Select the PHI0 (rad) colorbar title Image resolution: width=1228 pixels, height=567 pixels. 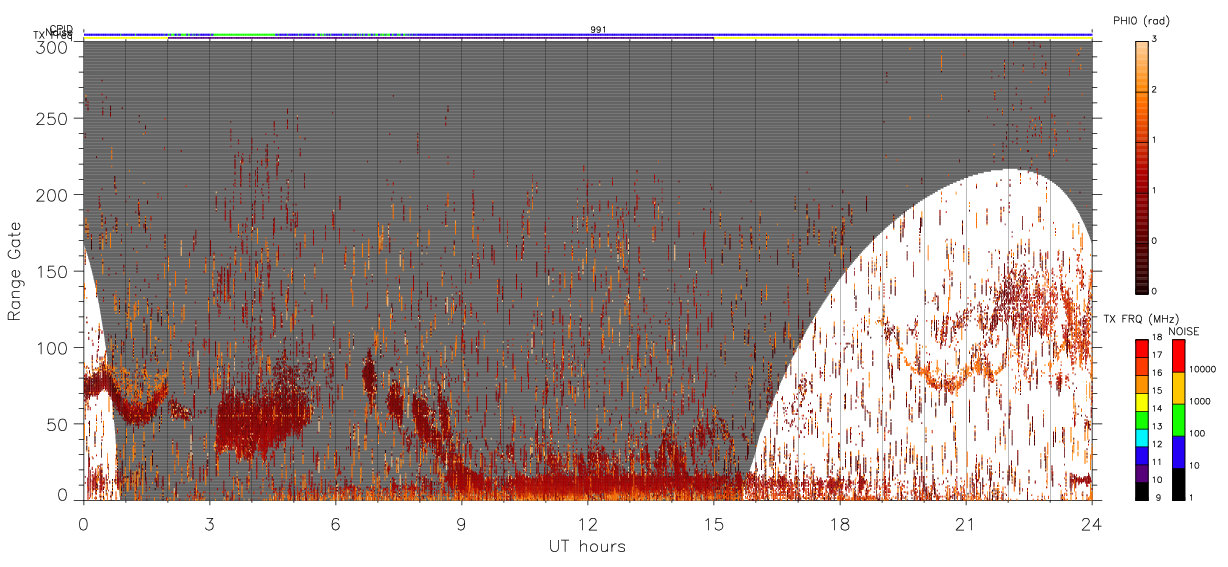click(1141, 20)
